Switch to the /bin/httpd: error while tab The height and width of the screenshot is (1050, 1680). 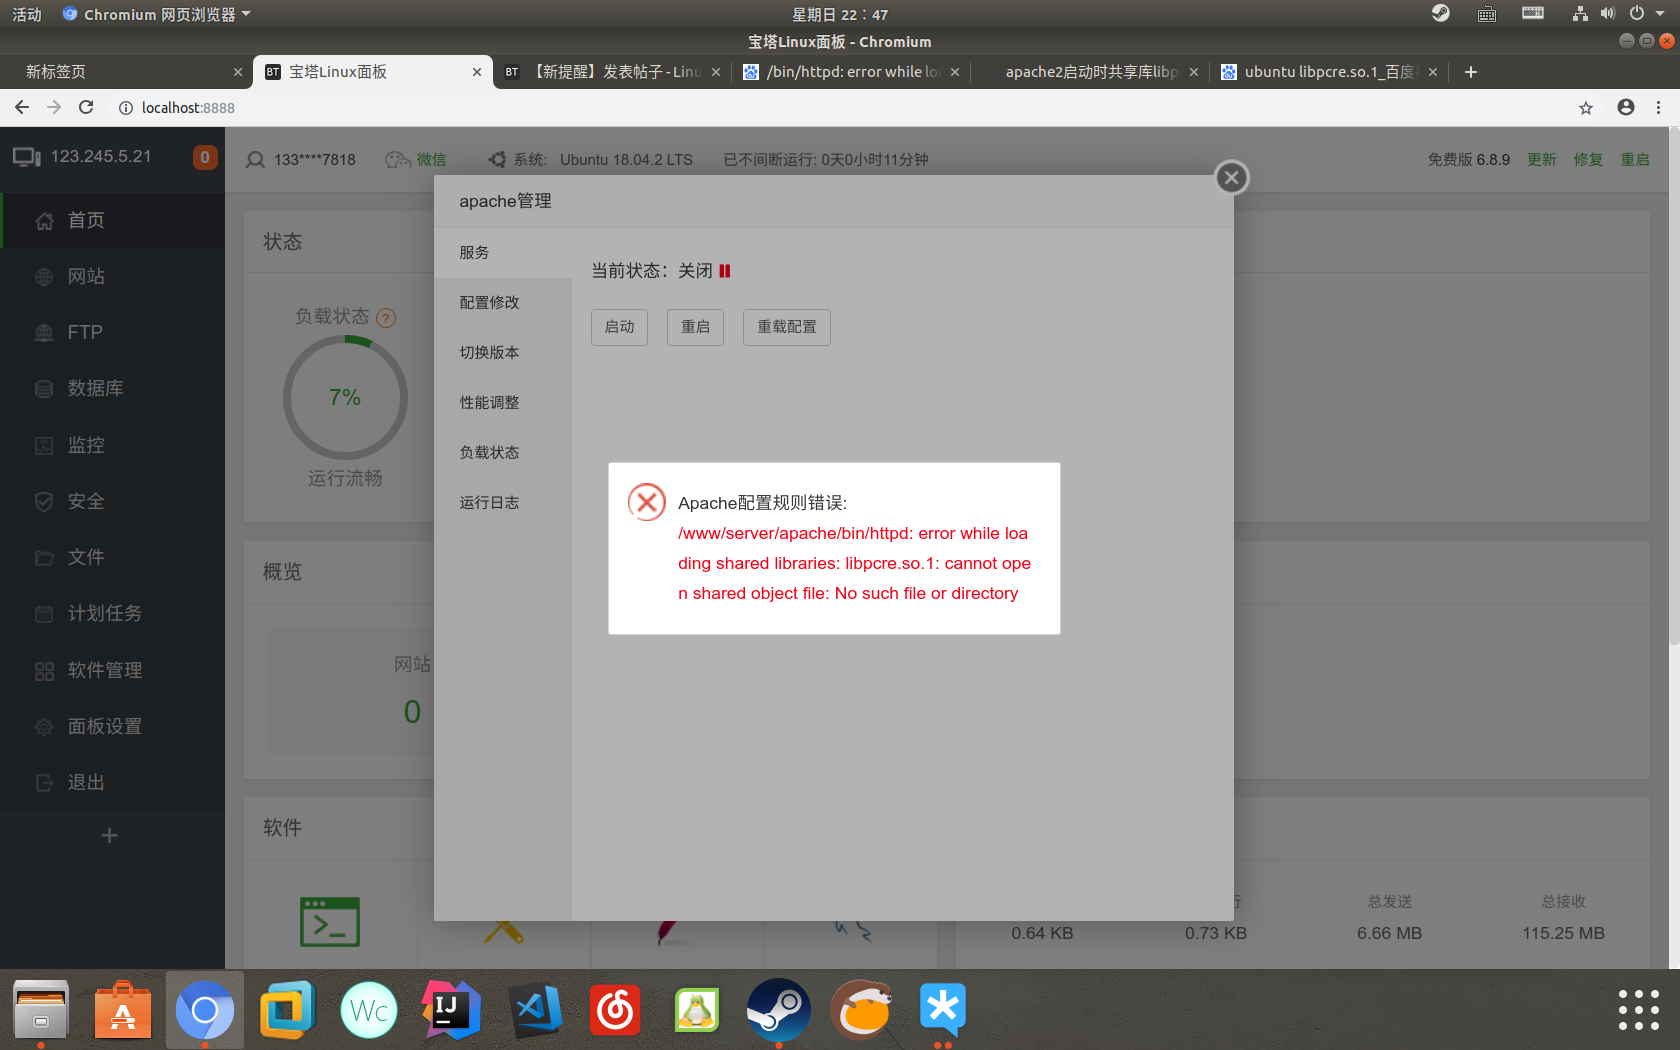[848, 72]
